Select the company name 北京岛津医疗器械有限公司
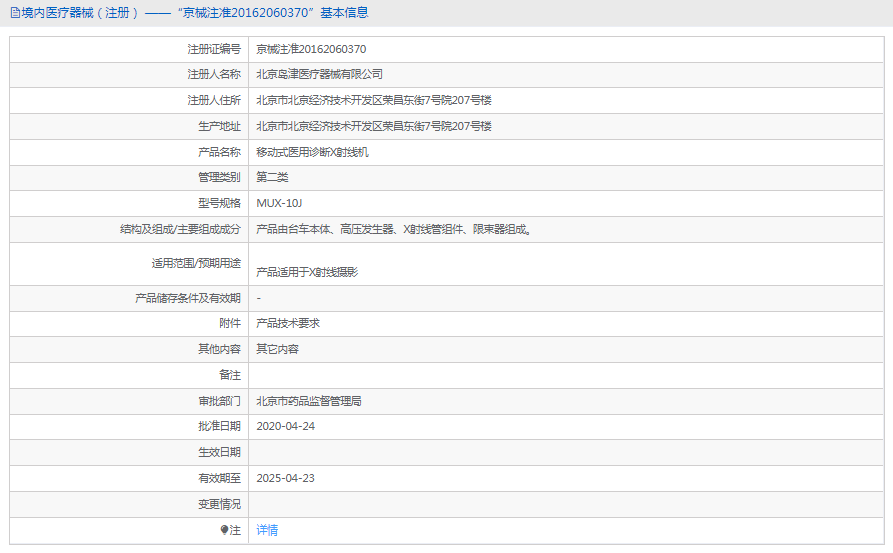This screenshot has height=553, width=893. [319, 74]
